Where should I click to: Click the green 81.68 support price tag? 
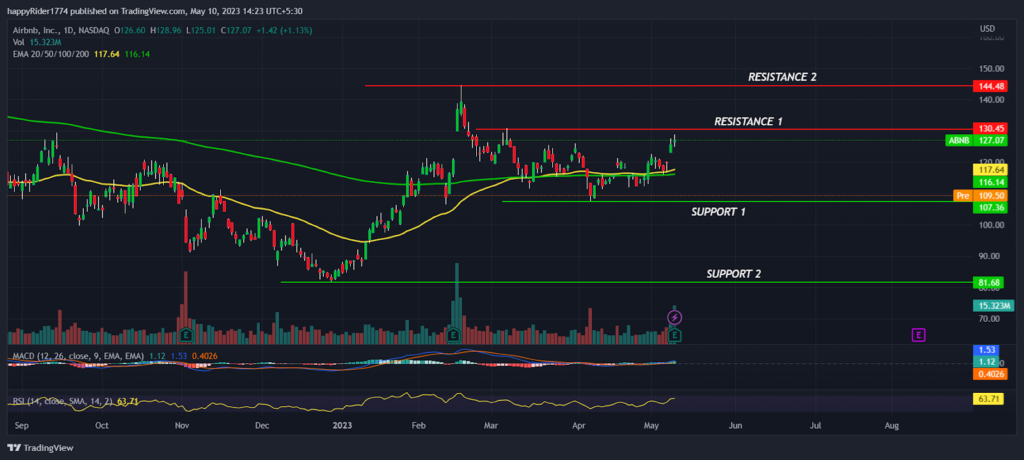pyautogui.click(x=989, y=282)
